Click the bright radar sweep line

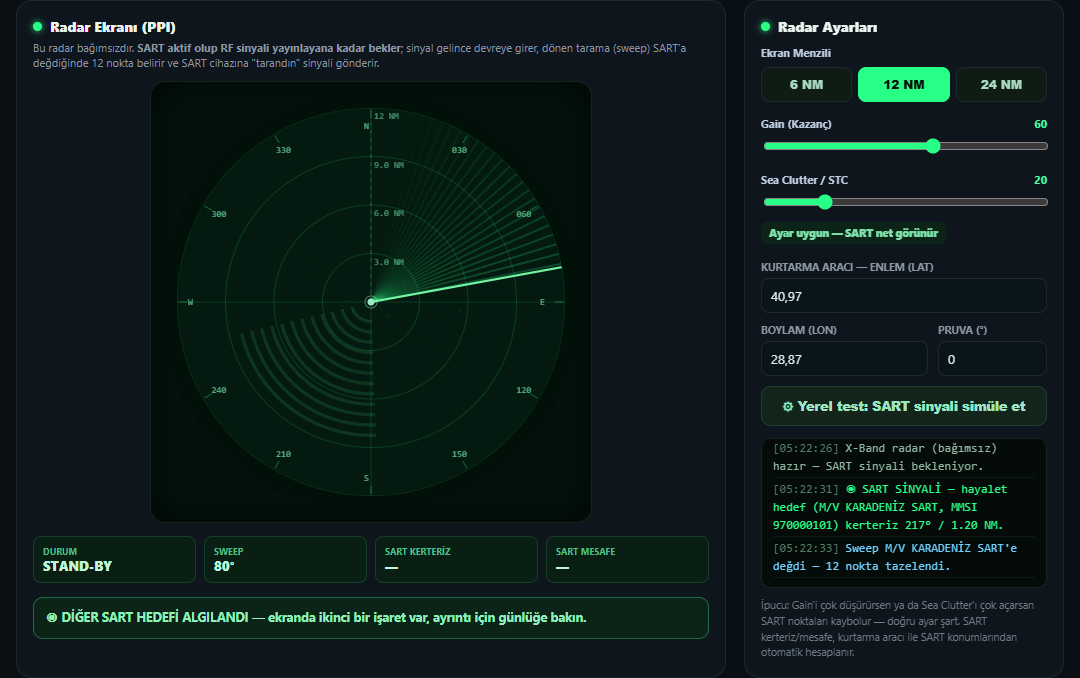pyautogui.click(x=466, y=284)
